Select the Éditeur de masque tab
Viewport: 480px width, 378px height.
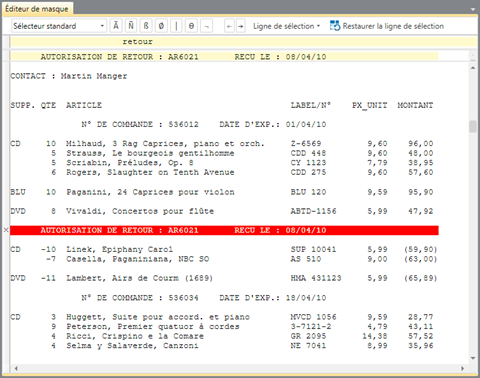point(37,9)
